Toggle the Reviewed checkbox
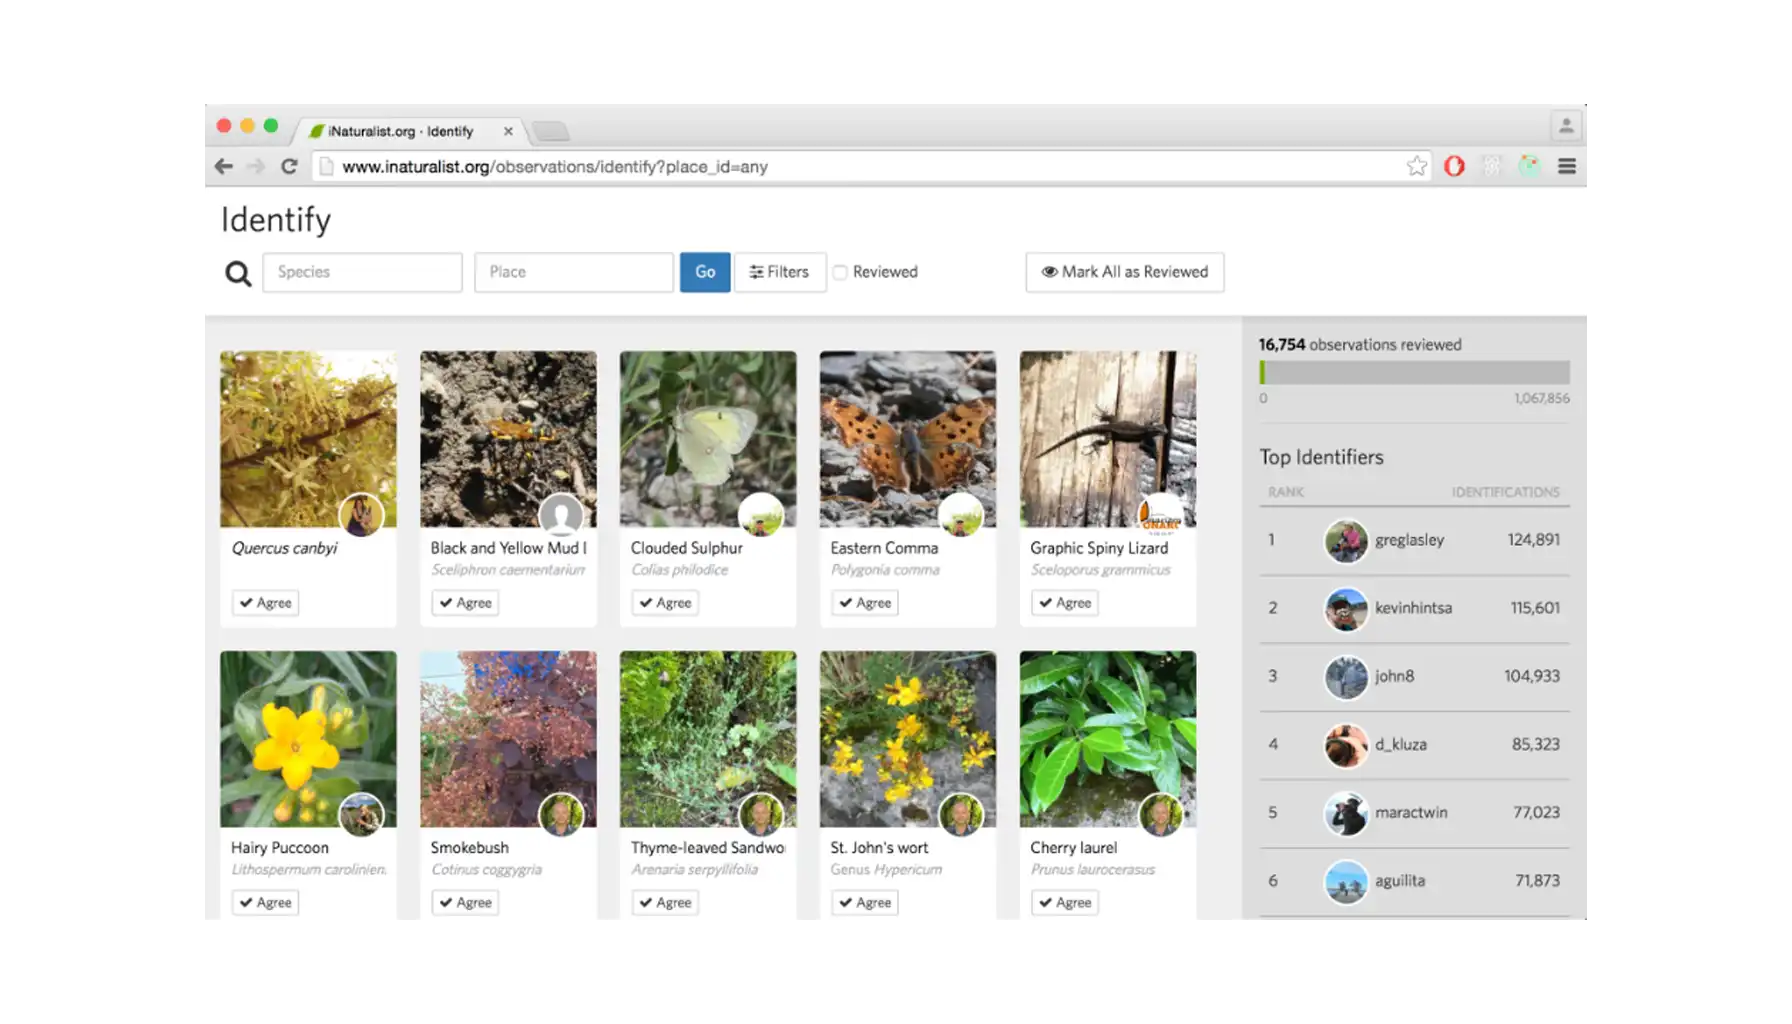The height and width of the screenshot is (1024, 1792). click(841, 272)
